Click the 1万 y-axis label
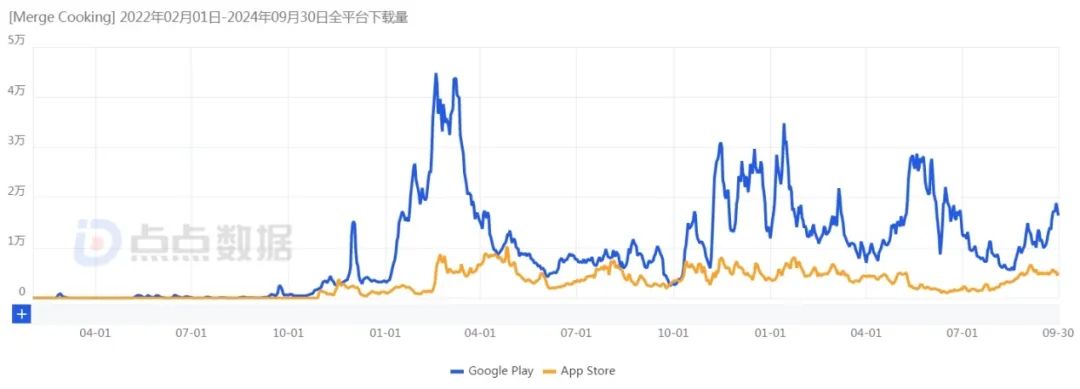The width and height of the screenshot is (1080, 389). click(x=17, y=242)
